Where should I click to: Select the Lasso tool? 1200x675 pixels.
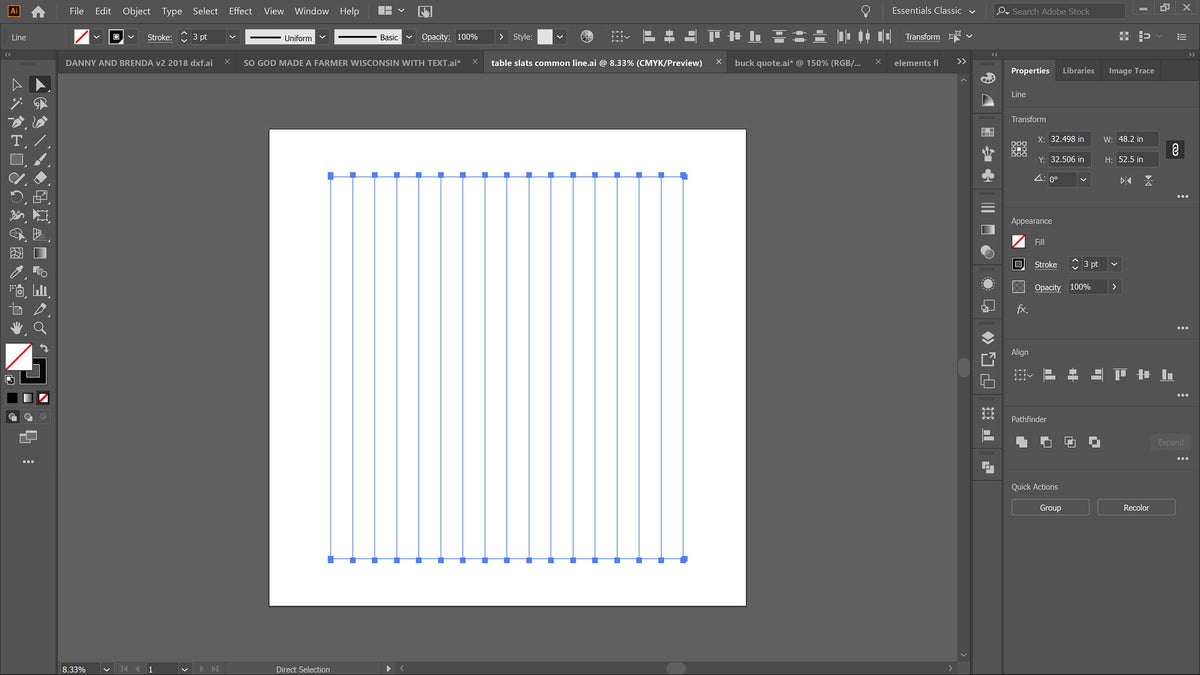pyautogui.click(x=40, y=104)
